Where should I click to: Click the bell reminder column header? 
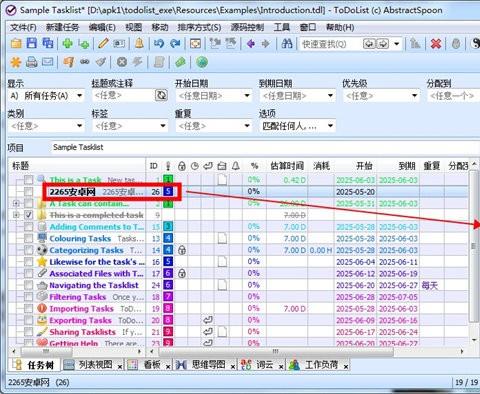pyautogui.click(x=236, y=166)
